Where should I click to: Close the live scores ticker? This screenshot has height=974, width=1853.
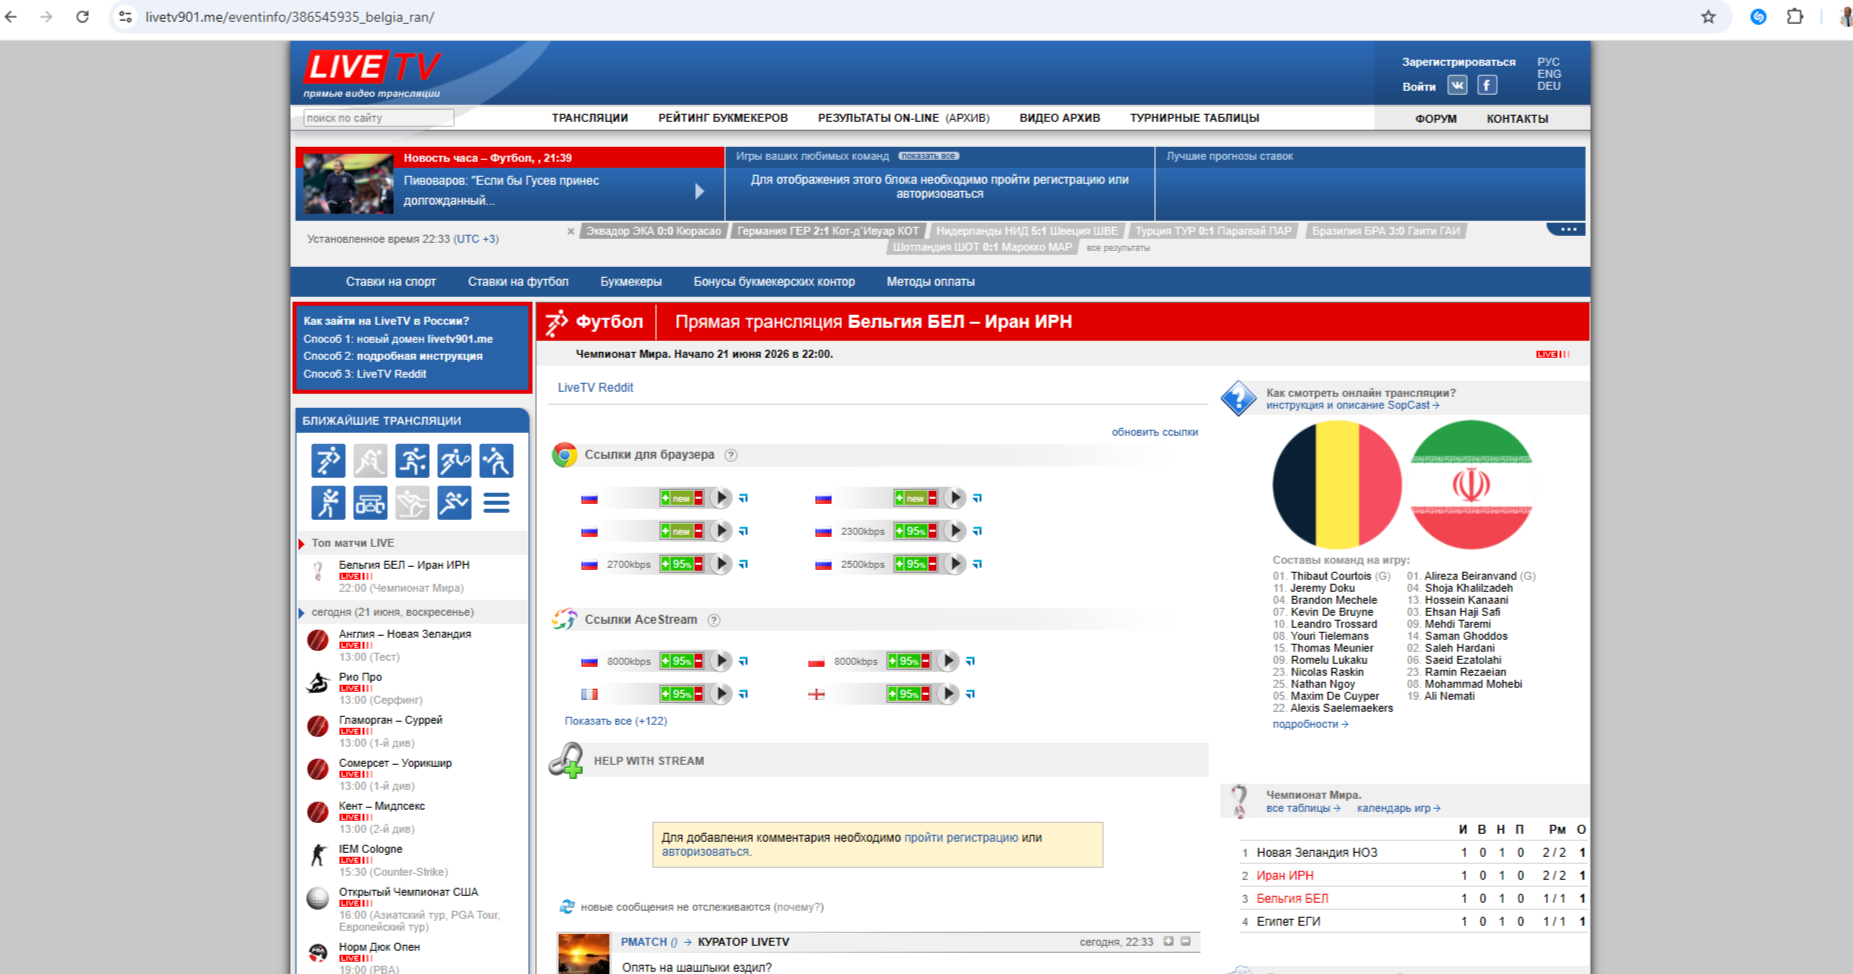(571, 231)
